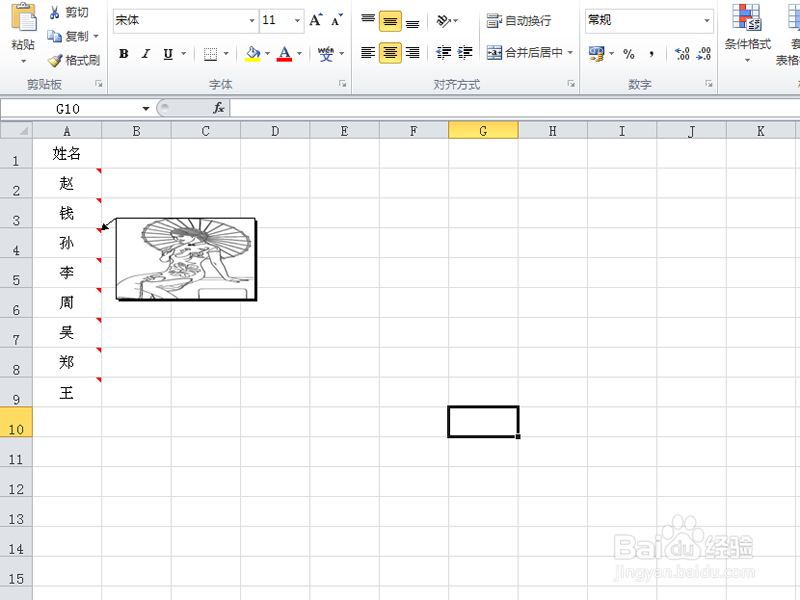Viewport: 800px width, 600px height.
Task: Open Conditional Formatting (条件格式)
Action: [747, 34]
